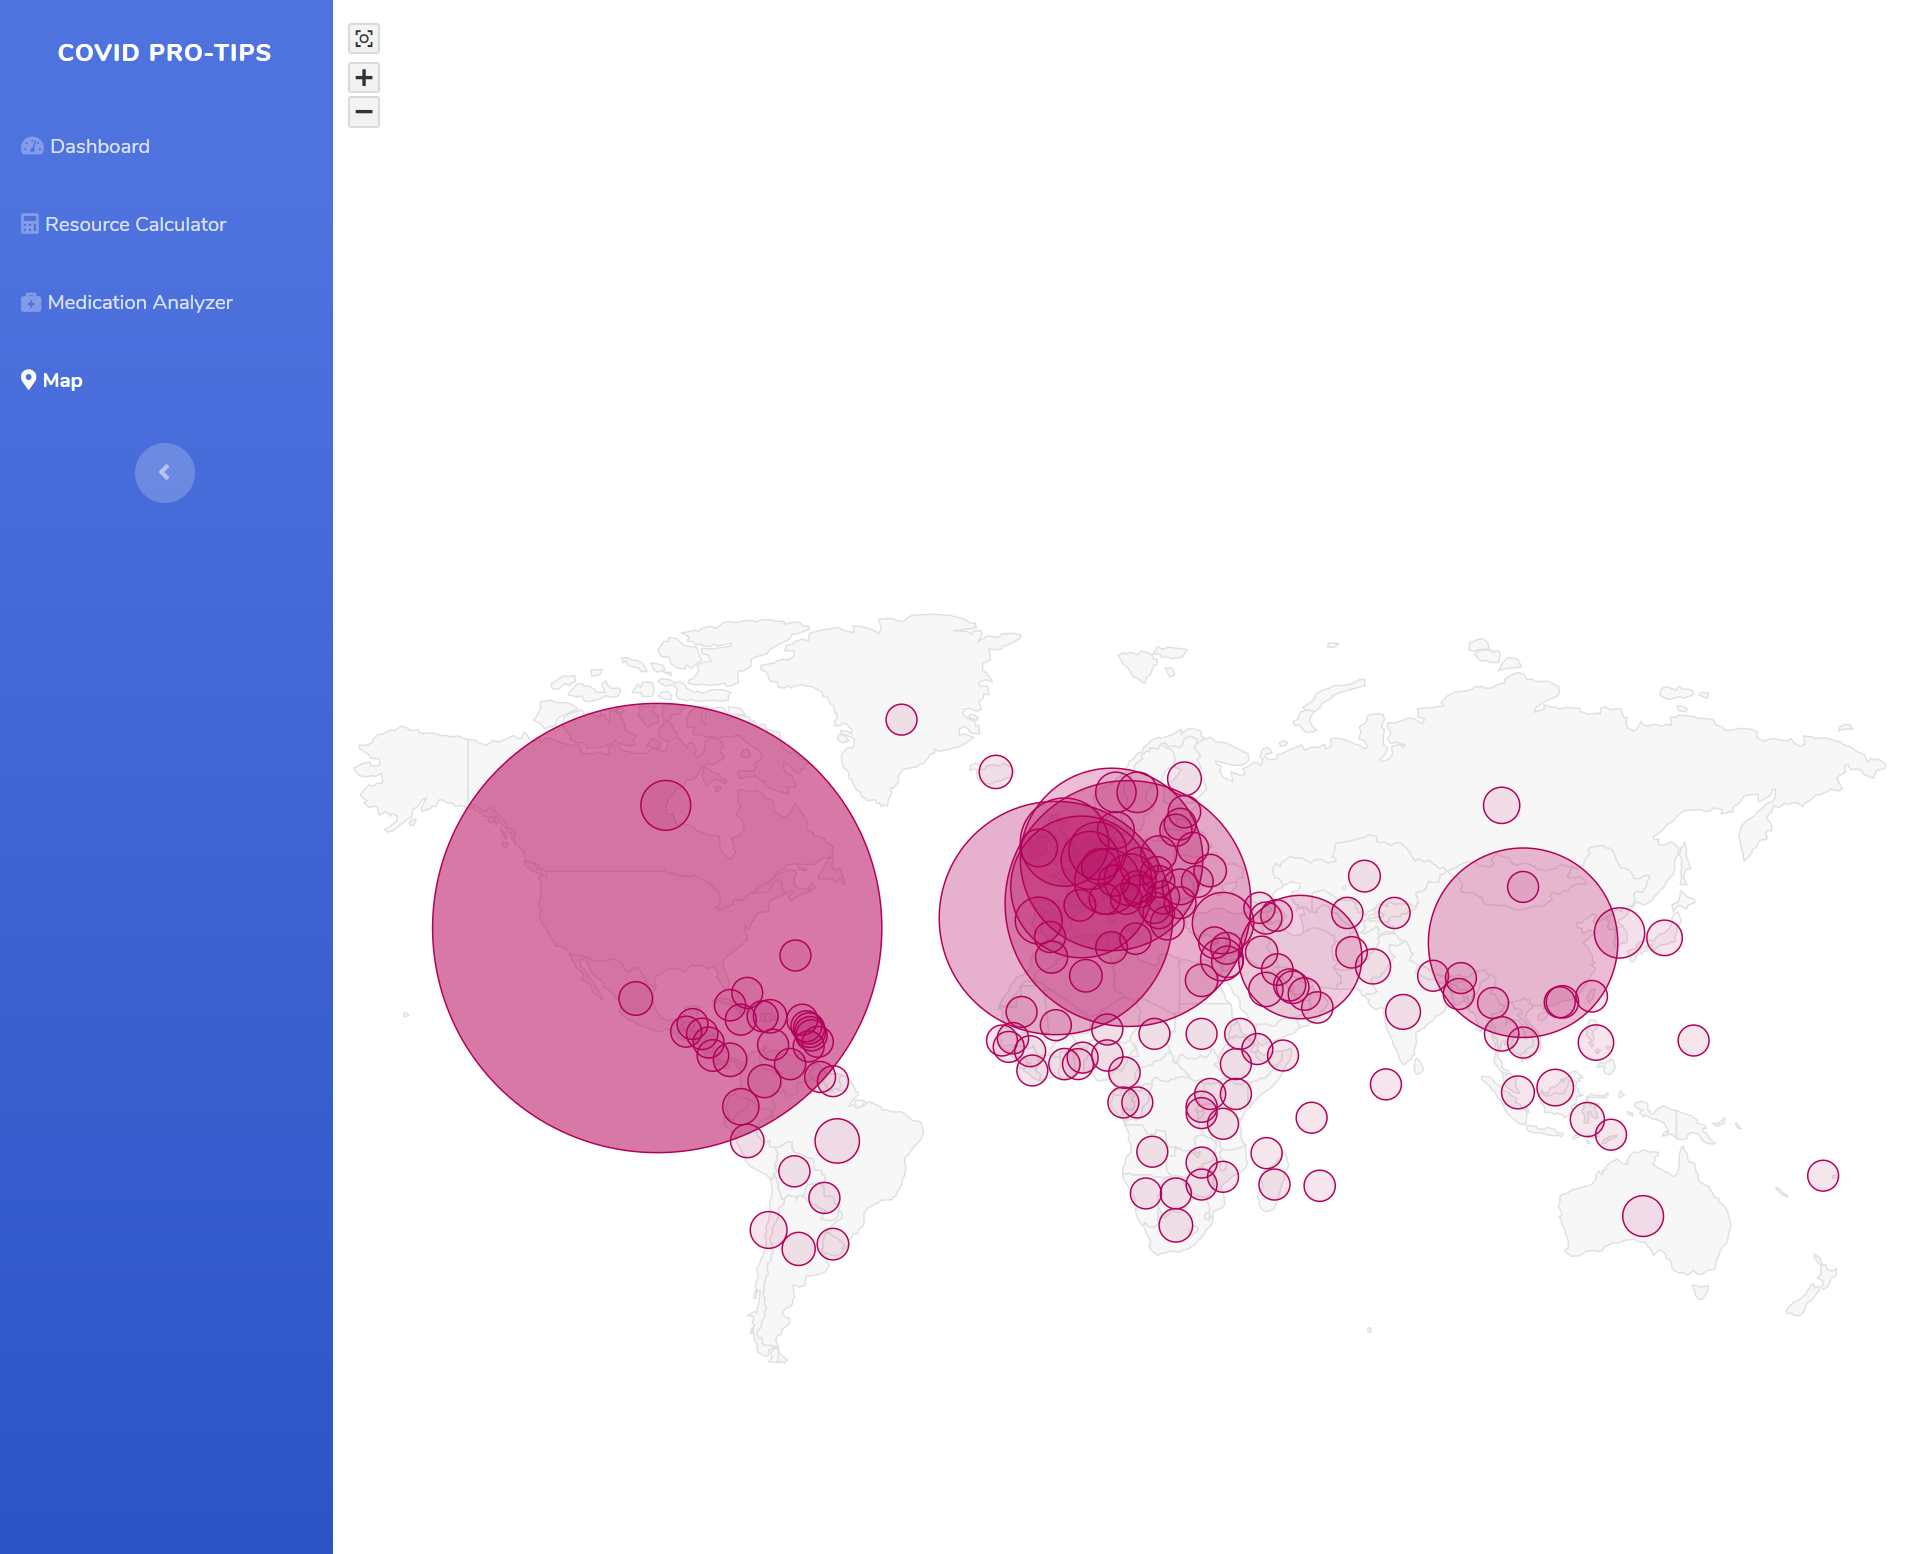This screenshot has width=1918, height=1554.
Task: Click the bubble over Australia
Action: coord(1643,1216)
